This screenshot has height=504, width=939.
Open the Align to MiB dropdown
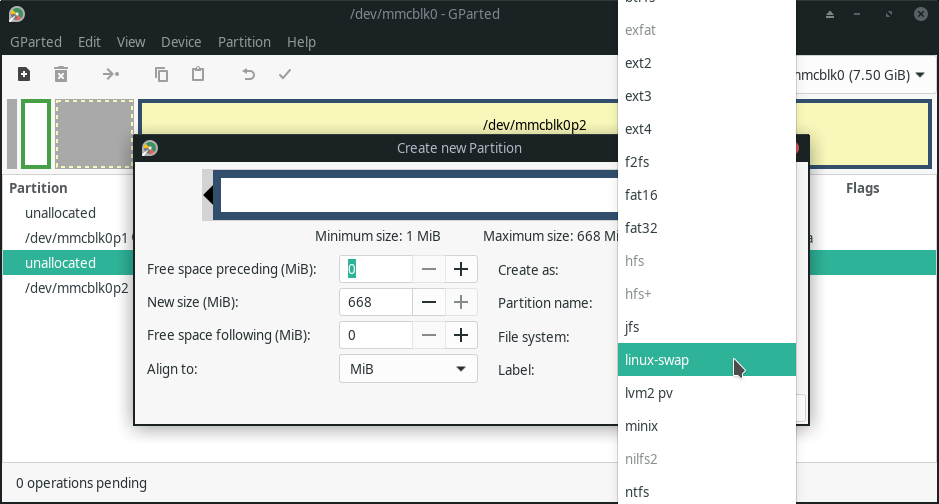tap(408, 369)
